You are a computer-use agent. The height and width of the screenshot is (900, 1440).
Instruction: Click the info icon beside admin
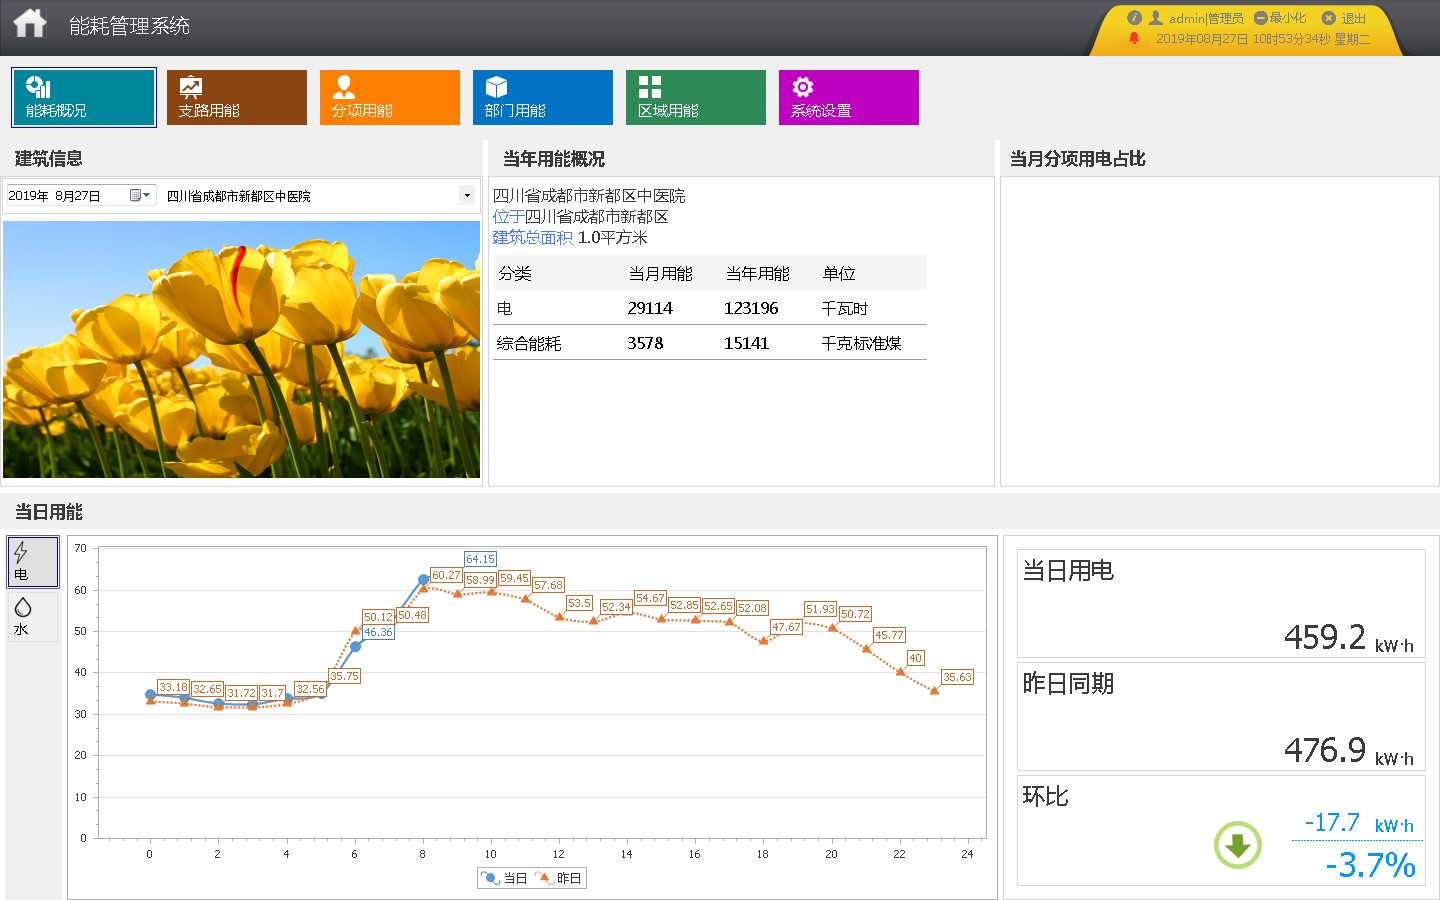point(1133,17)
